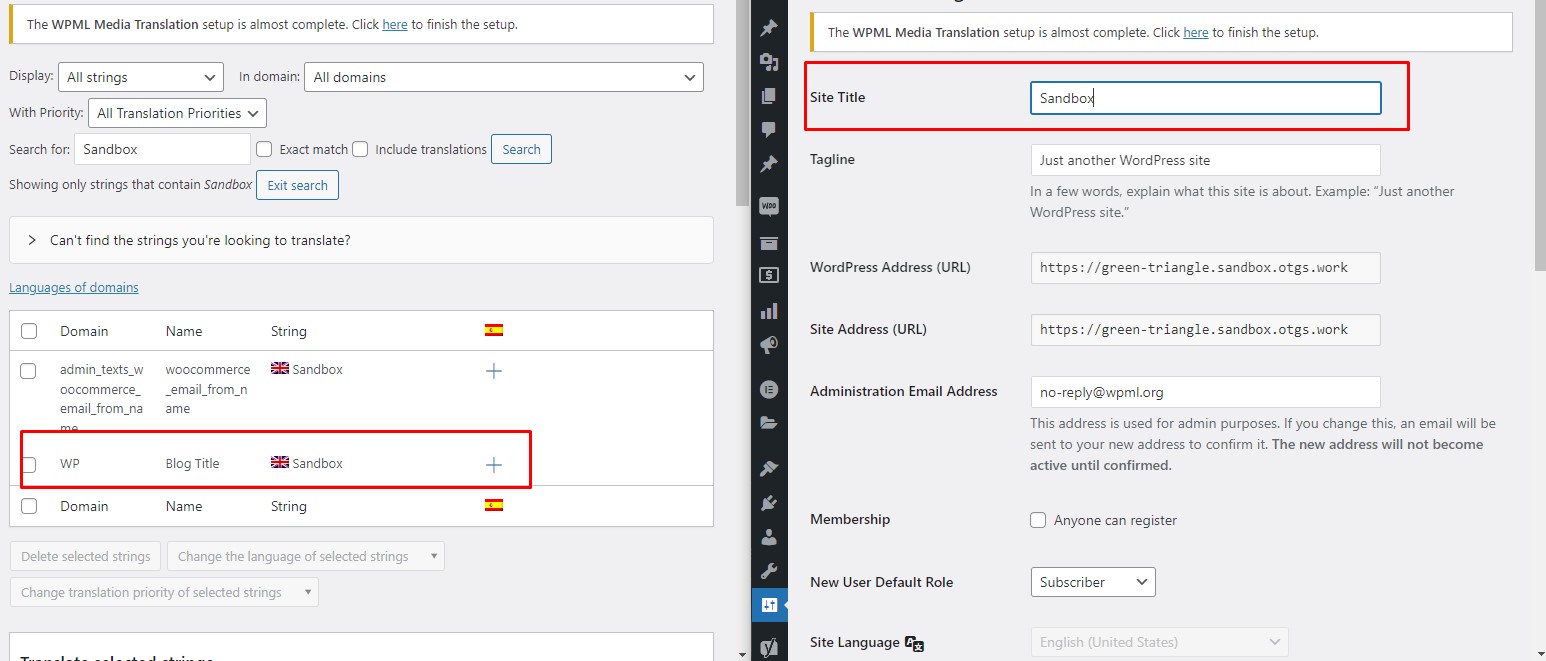Open the active Settings sliders sidebar icon

coord(769,605)
